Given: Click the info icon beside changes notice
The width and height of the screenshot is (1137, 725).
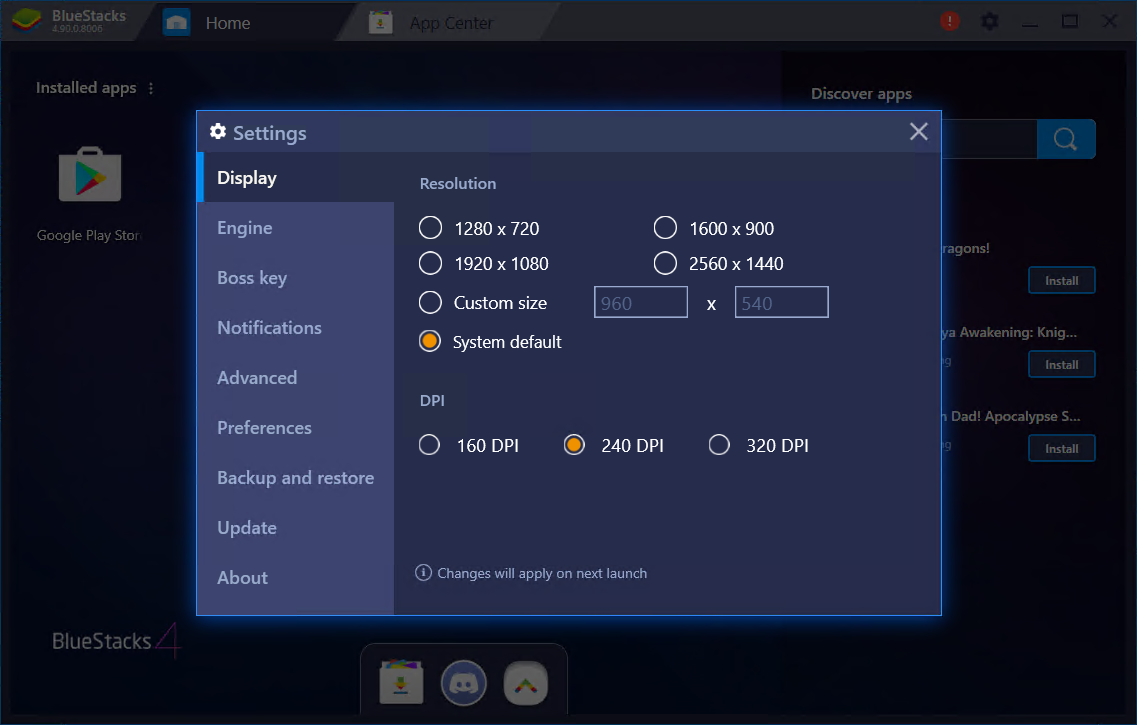Looking at the screenshot, I should point(423,573).
